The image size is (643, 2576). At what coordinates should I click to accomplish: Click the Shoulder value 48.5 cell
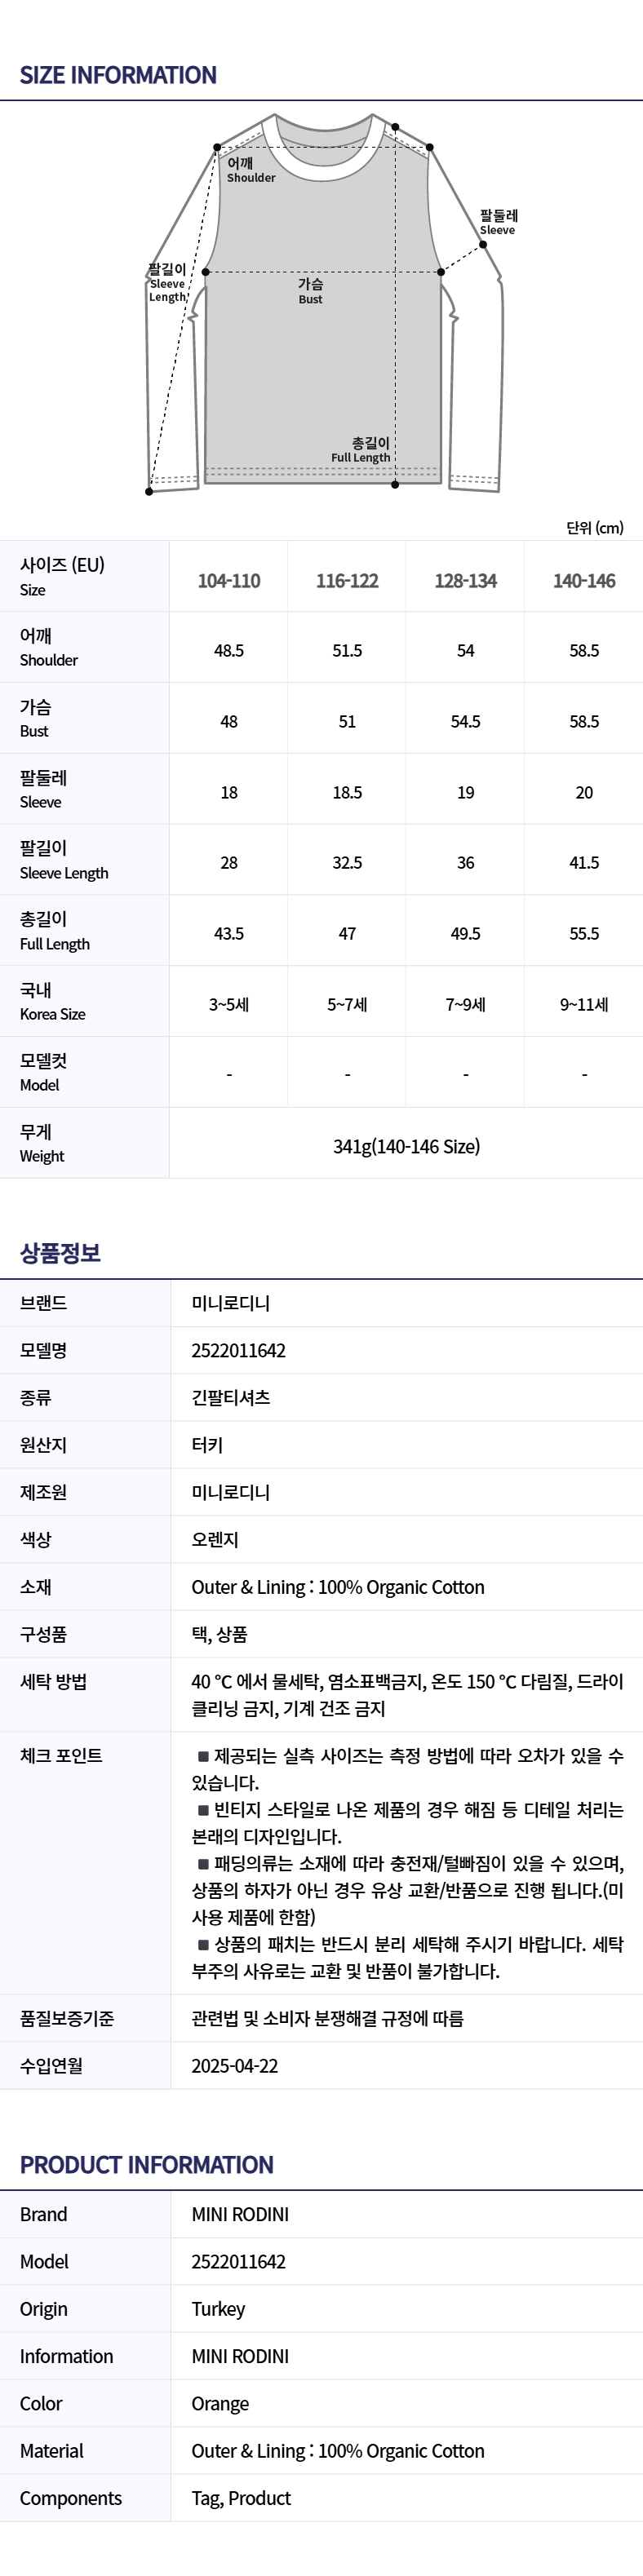tap(229, 651)
